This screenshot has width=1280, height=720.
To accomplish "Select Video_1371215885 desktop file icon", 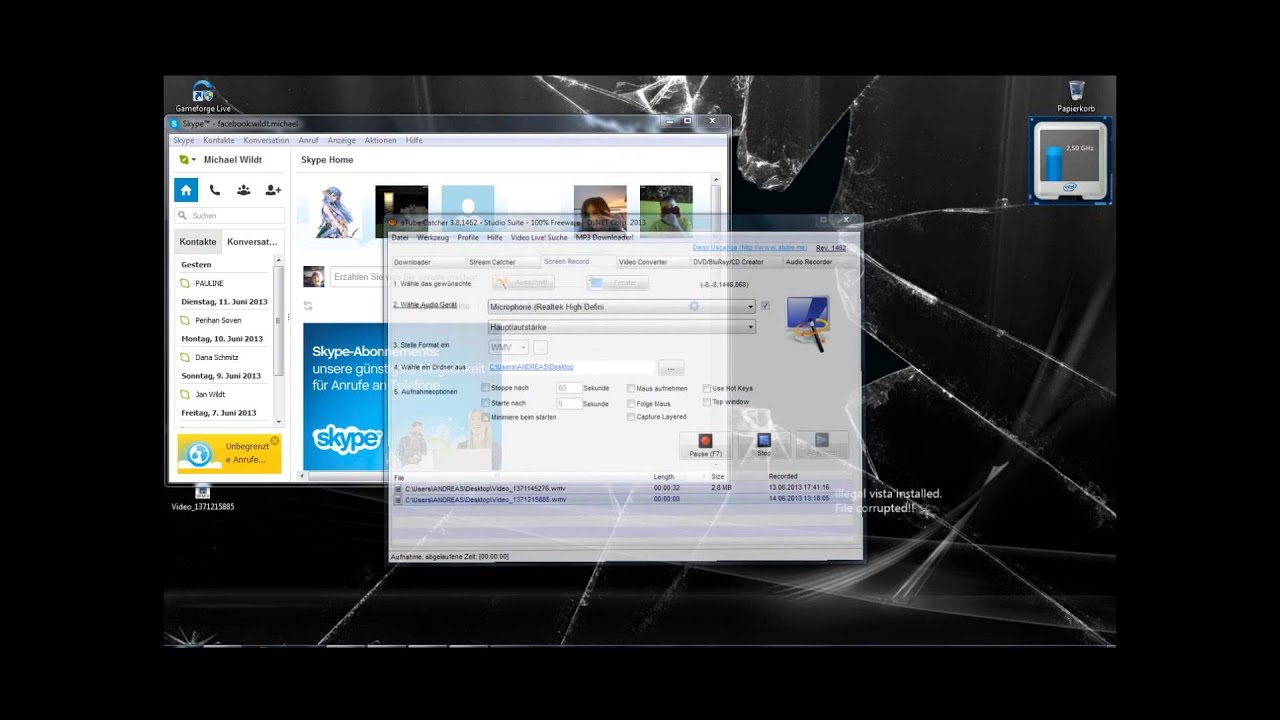I will coord(203,497).
